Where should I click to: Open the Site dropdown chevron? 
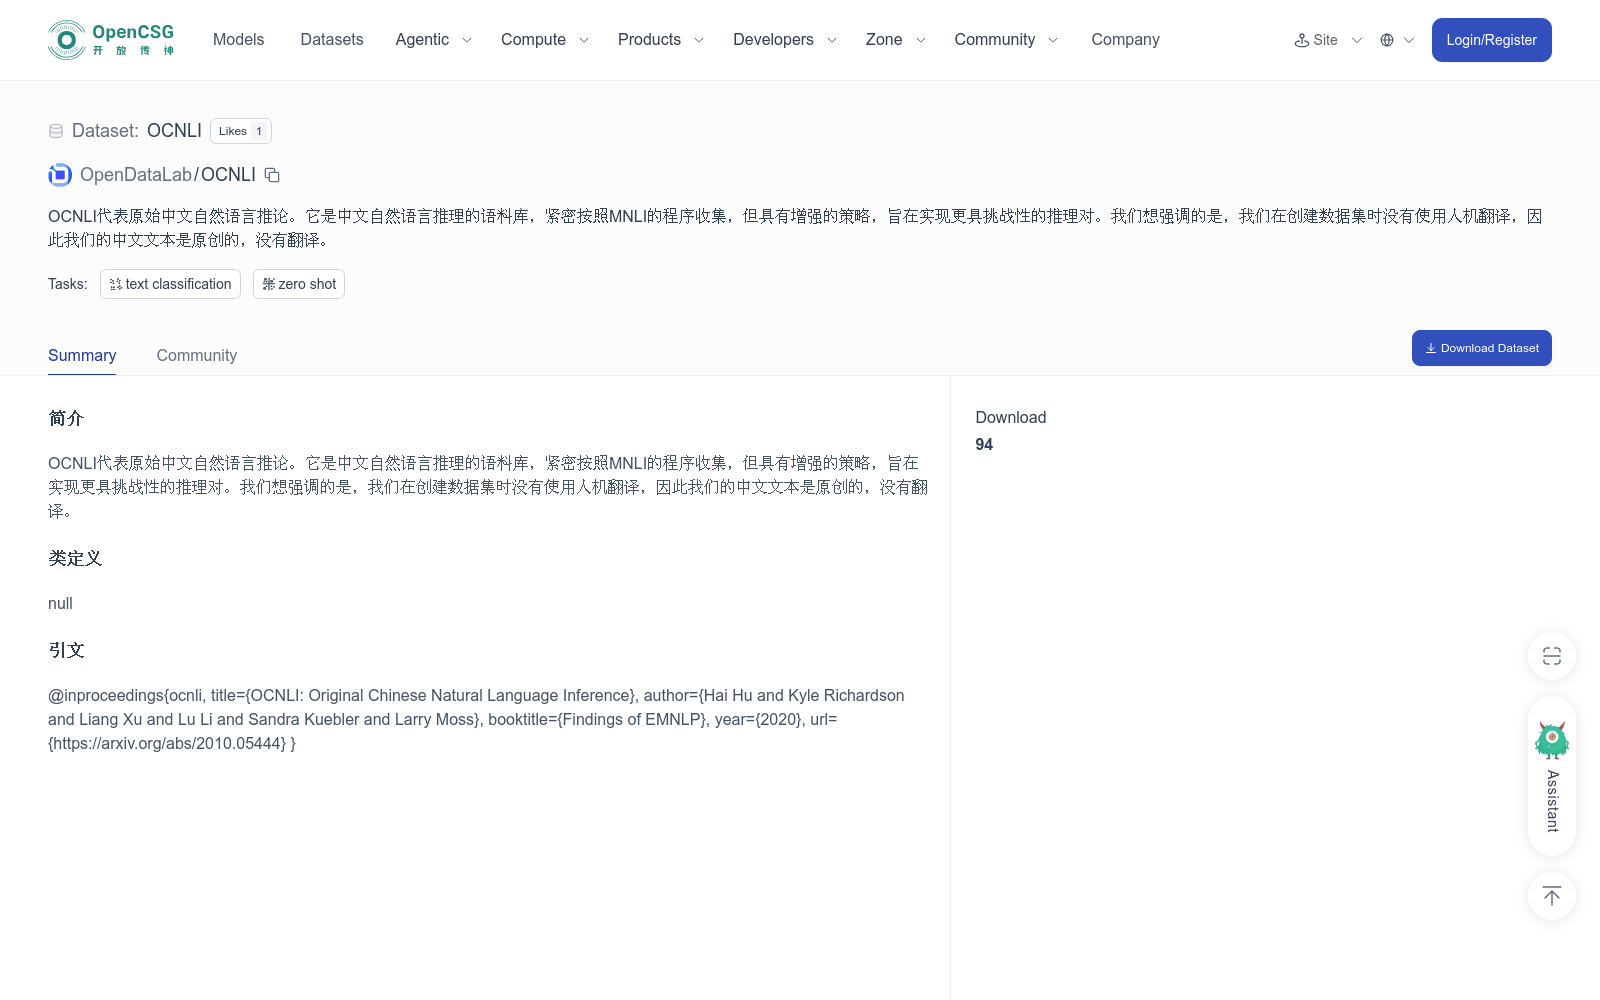tap(1357, 40)
